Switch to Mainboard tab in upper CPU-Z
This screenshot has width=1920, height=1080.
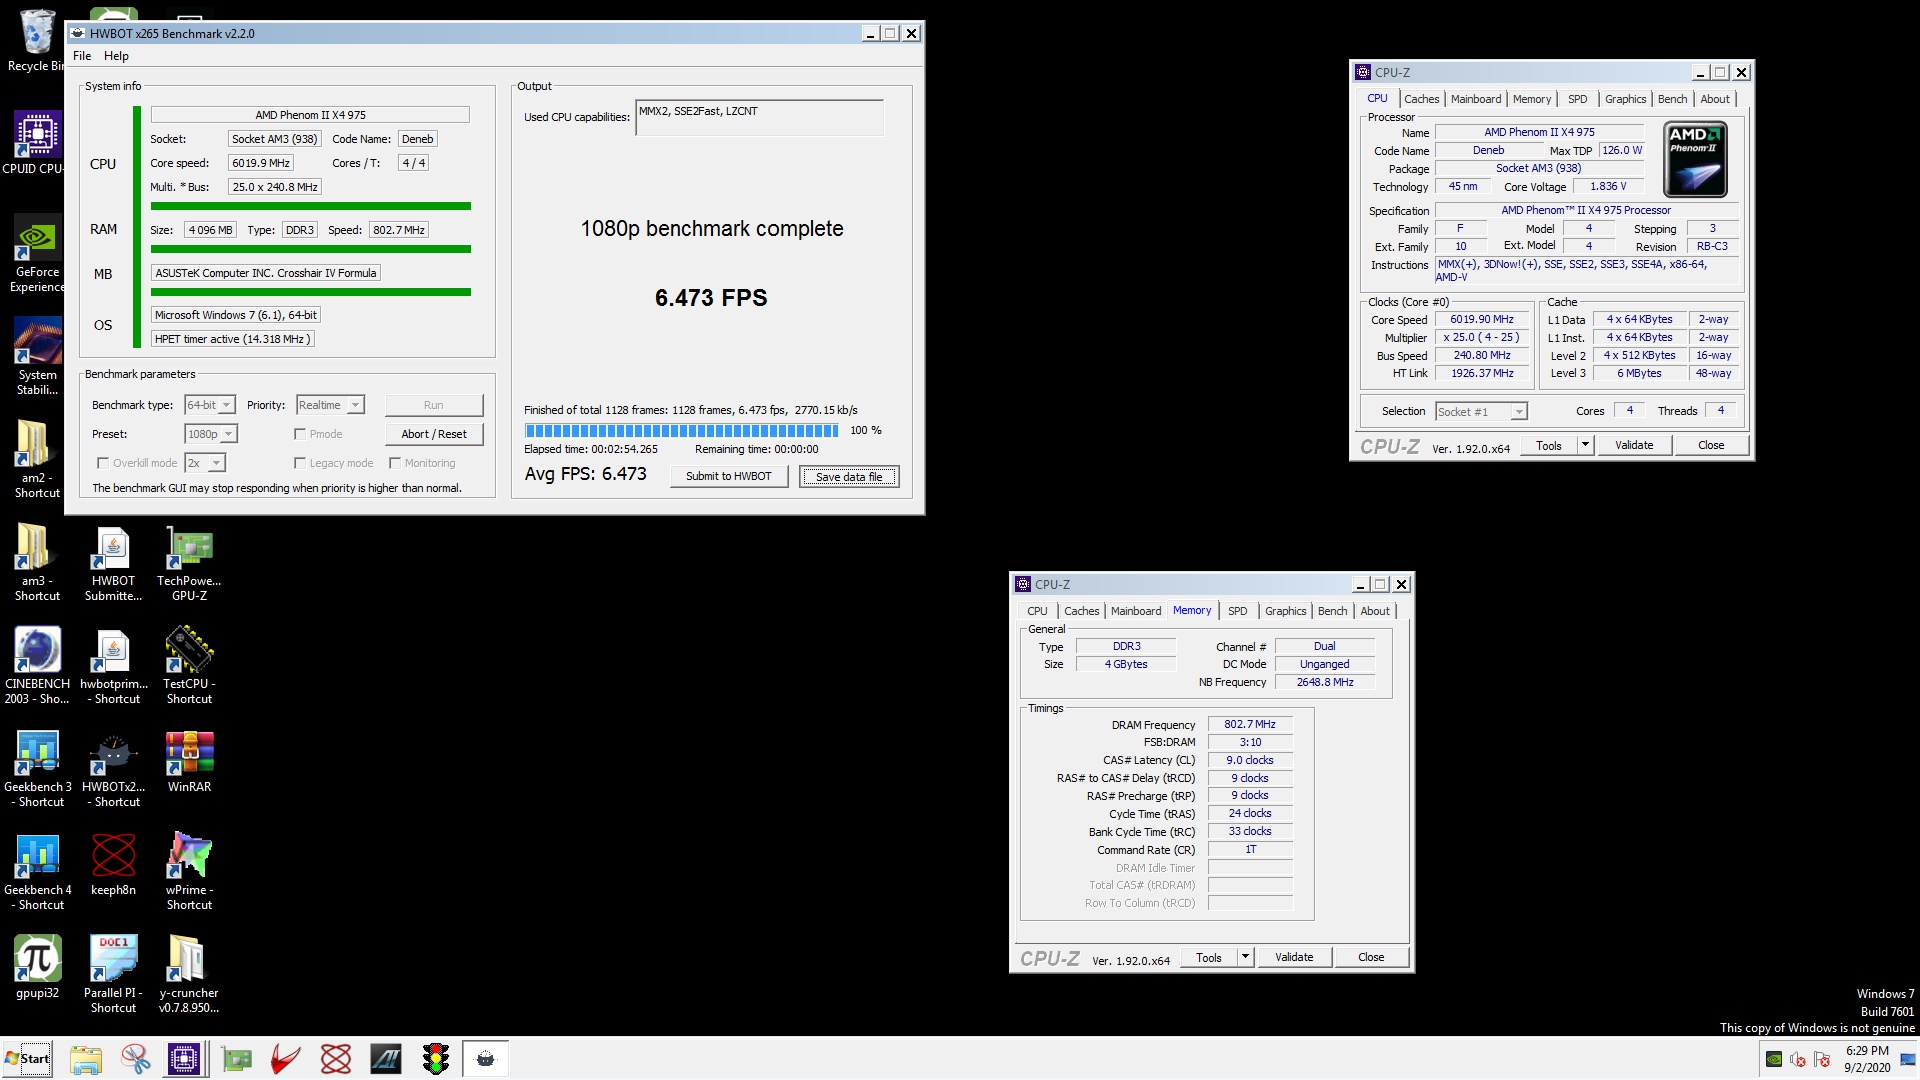tap(1476, 99)
